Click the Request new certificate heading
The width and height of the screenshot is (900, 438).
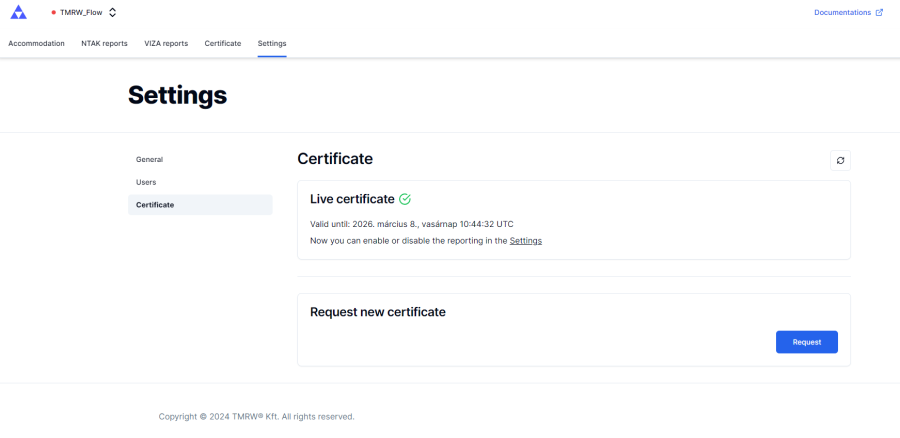(378, 312)
